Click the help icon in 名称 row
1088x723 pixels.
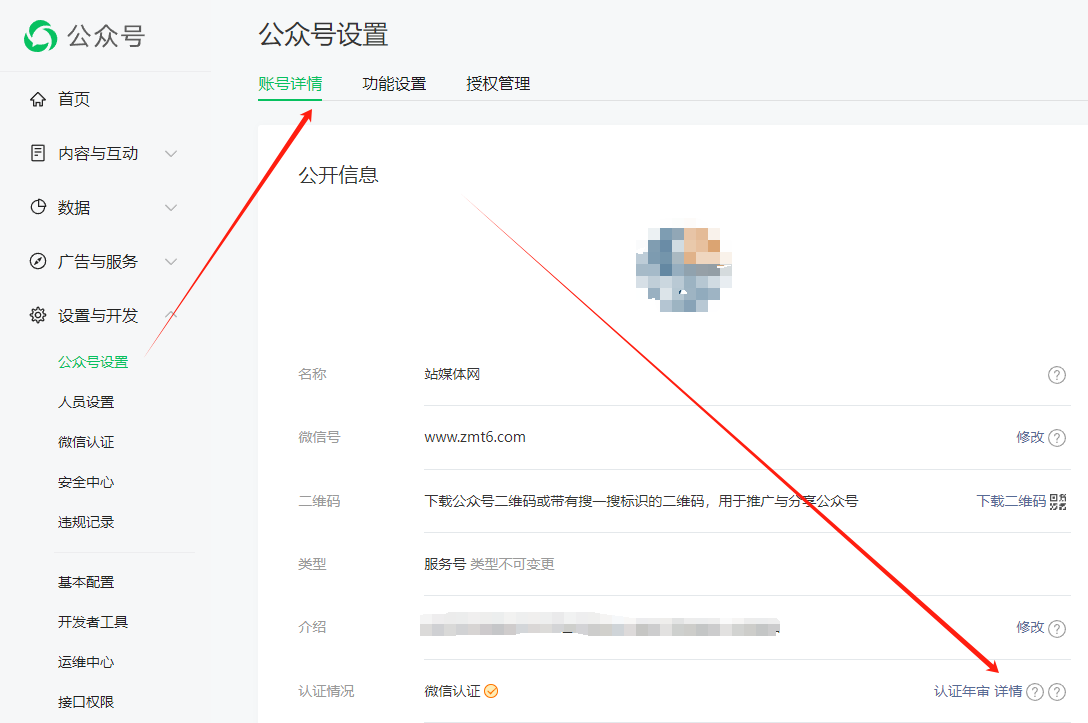1056,375
